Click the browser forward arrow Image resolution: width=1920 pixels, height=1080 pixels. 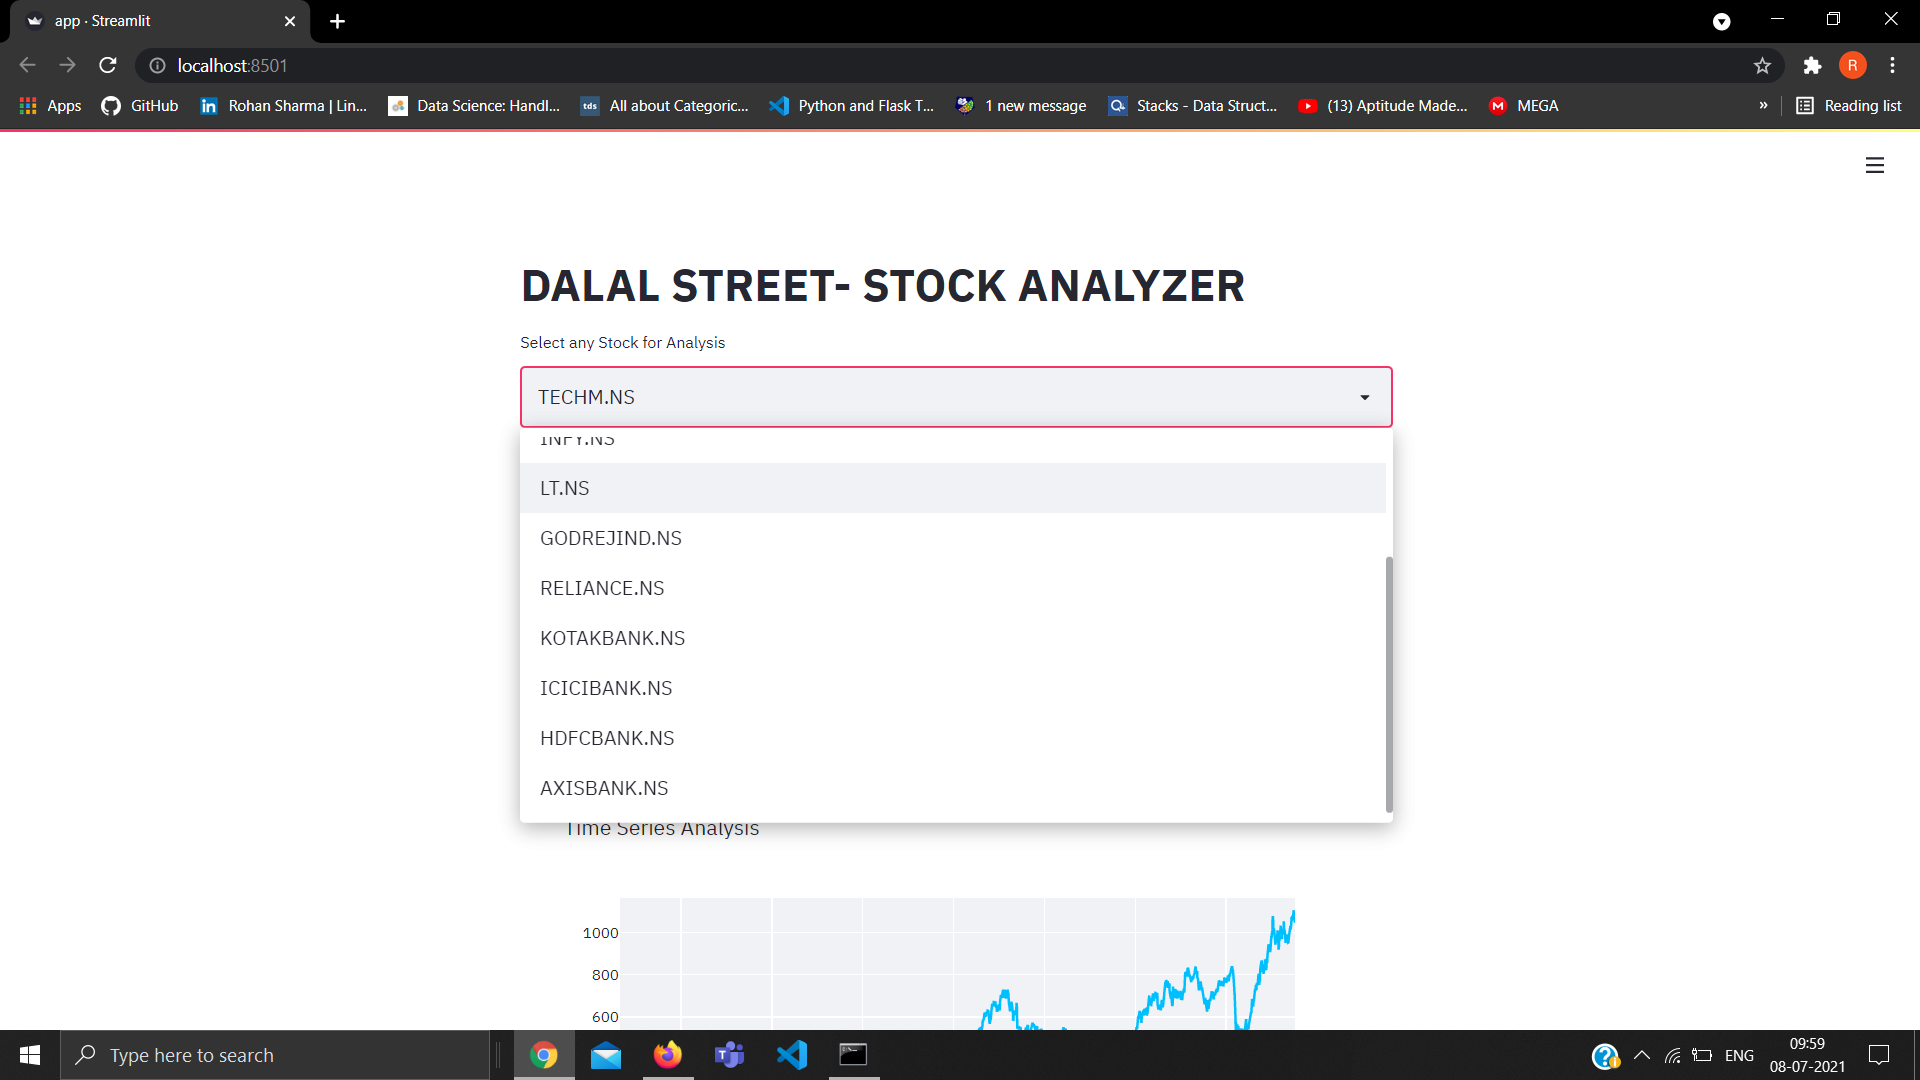(x=67, y=65)
